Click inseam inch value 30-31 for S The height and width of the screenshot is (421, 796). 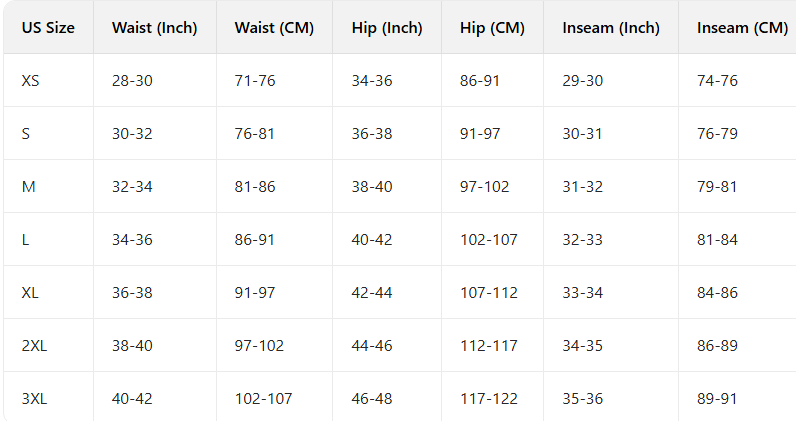pos(583,134)
